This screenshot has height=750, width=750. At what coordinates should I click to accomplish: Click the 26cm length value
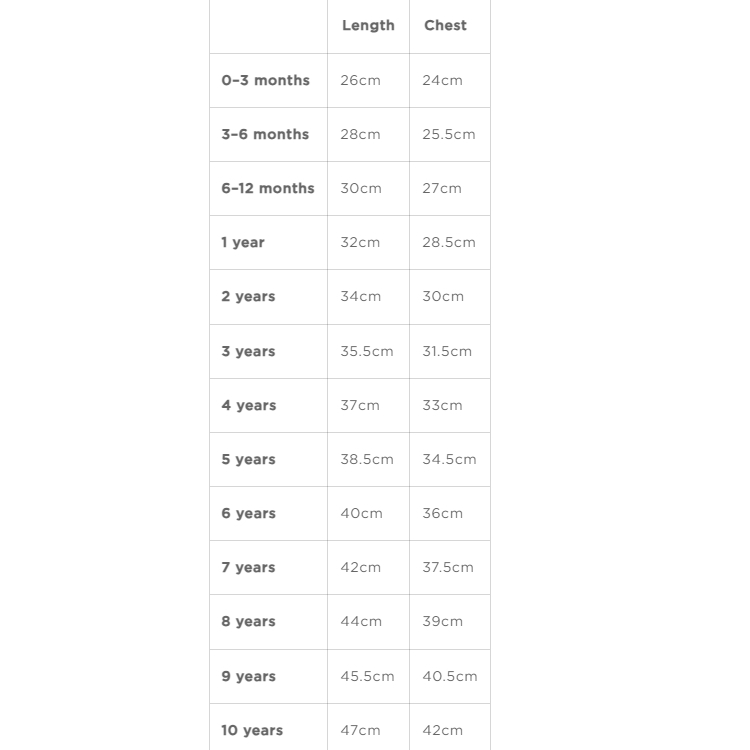tap(360, 80)
